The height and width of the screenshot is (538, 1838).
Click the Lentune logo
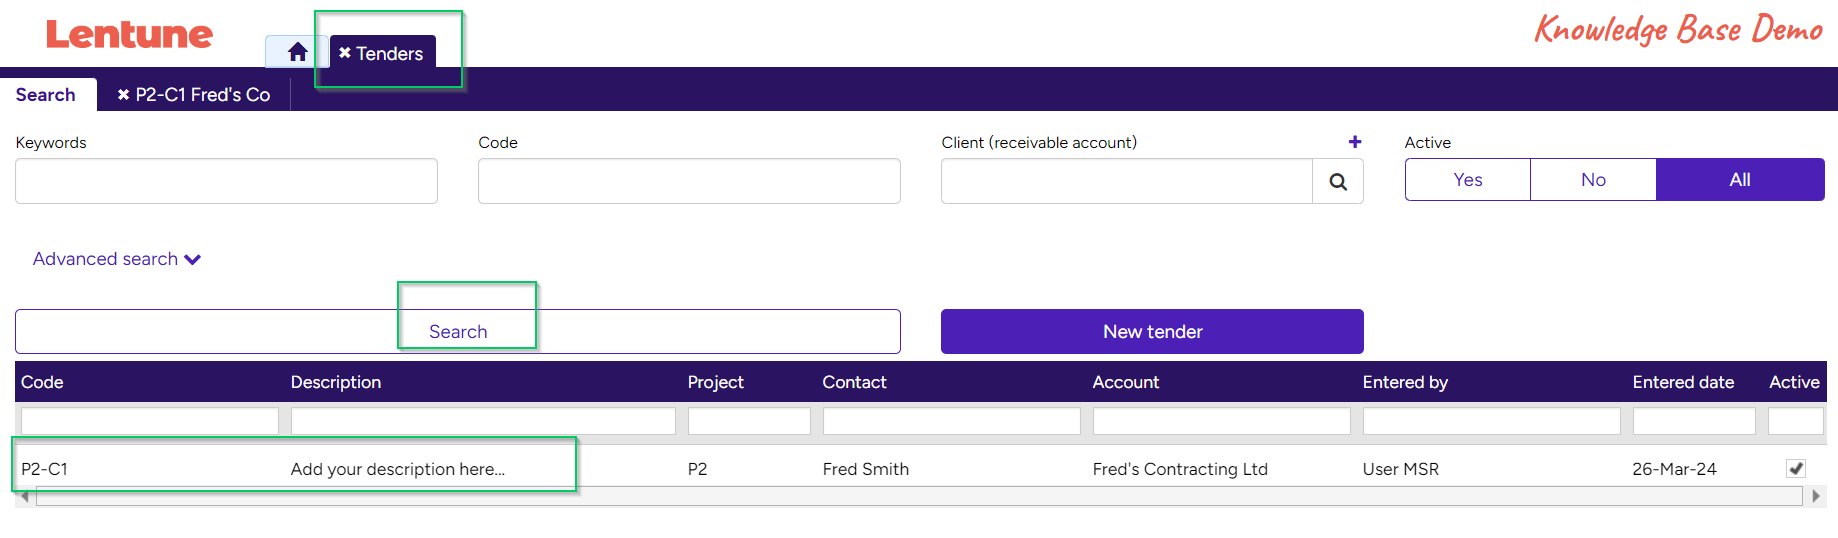click(129, 34)
